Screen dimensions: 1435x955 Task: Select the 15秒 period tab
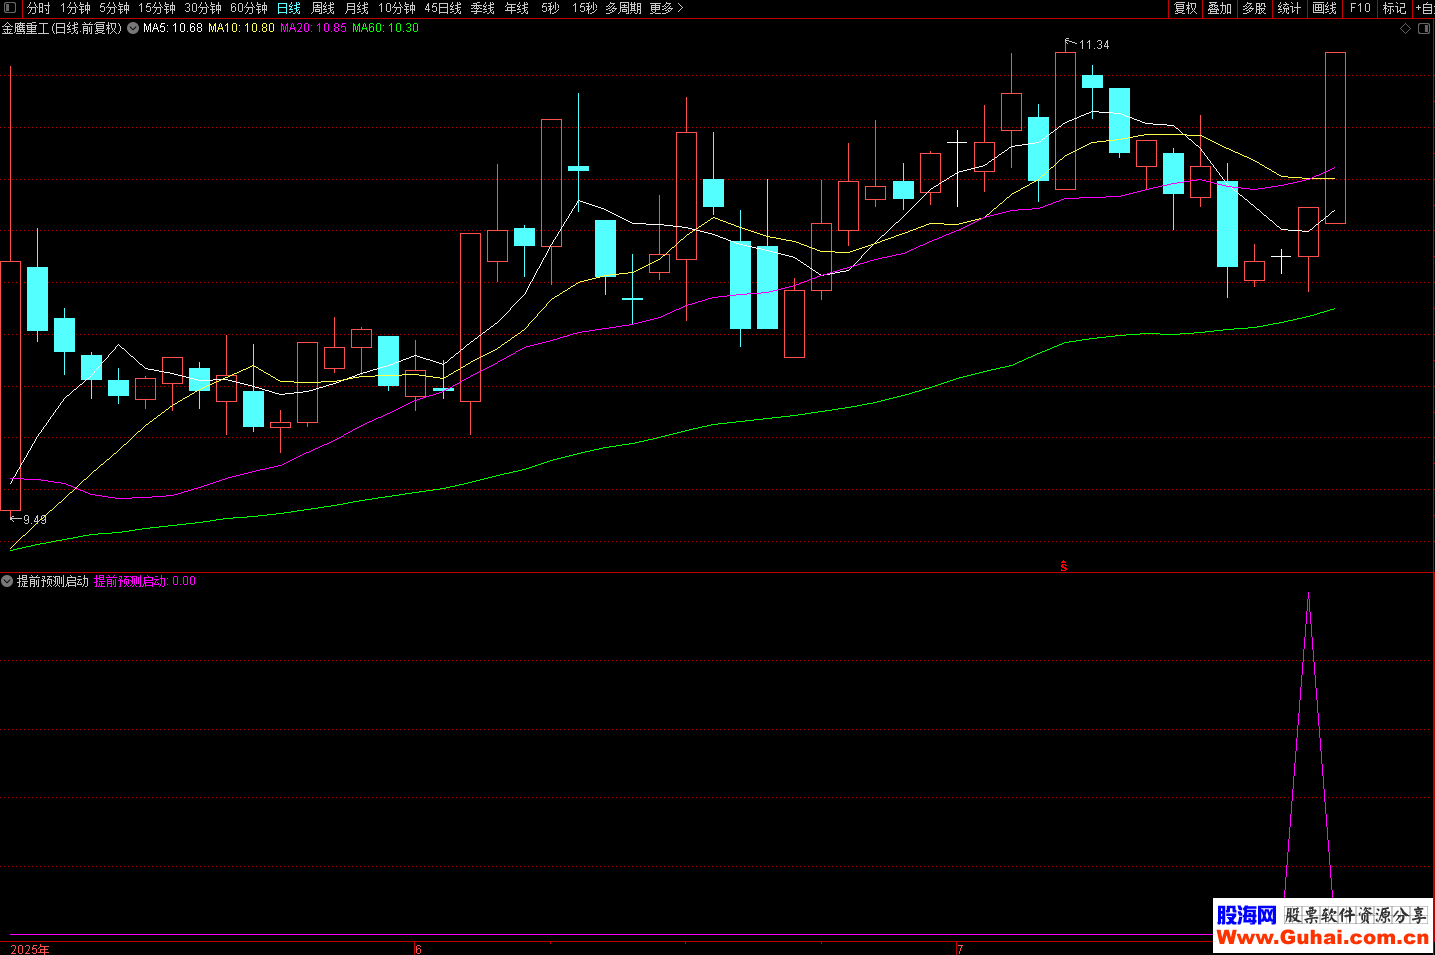click(585, 8)
